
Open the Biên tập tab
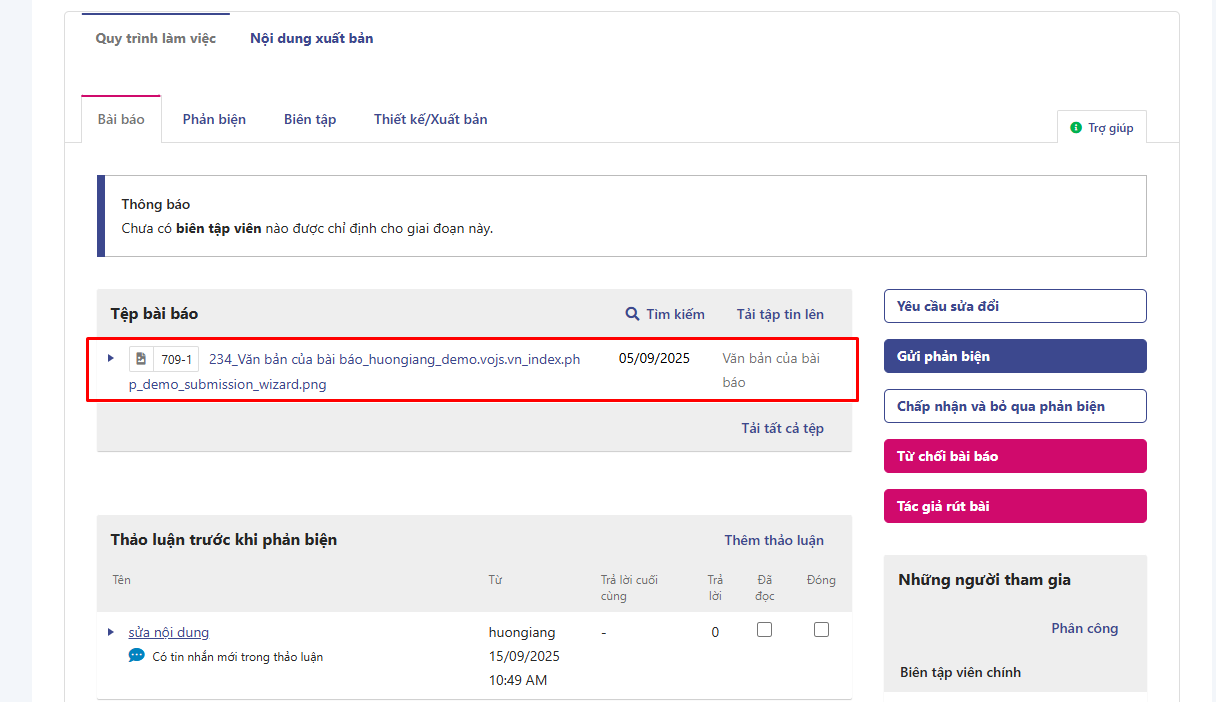(310, 119)
